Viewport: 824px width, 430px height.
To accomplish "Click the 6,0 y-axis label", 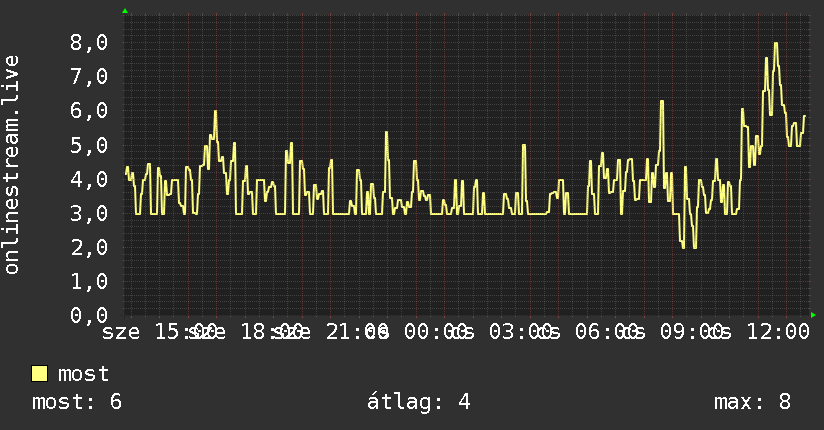I will 89,111.
